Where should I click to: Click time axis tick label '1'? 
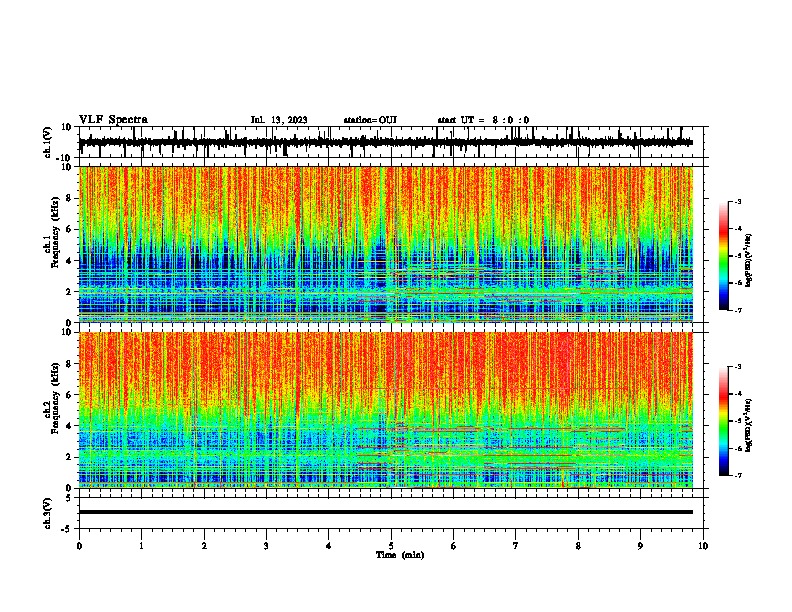point(141,546)
